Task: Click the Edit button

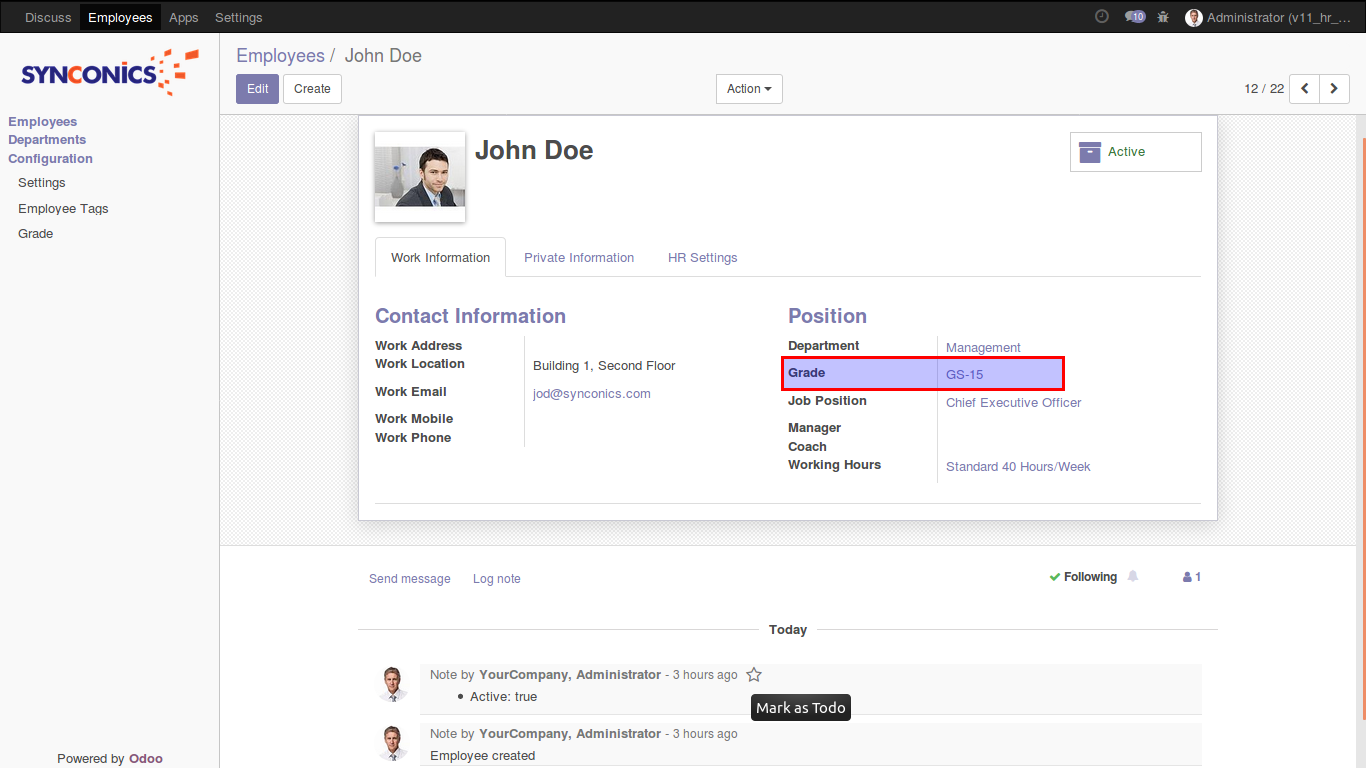Action: [257, 89]
